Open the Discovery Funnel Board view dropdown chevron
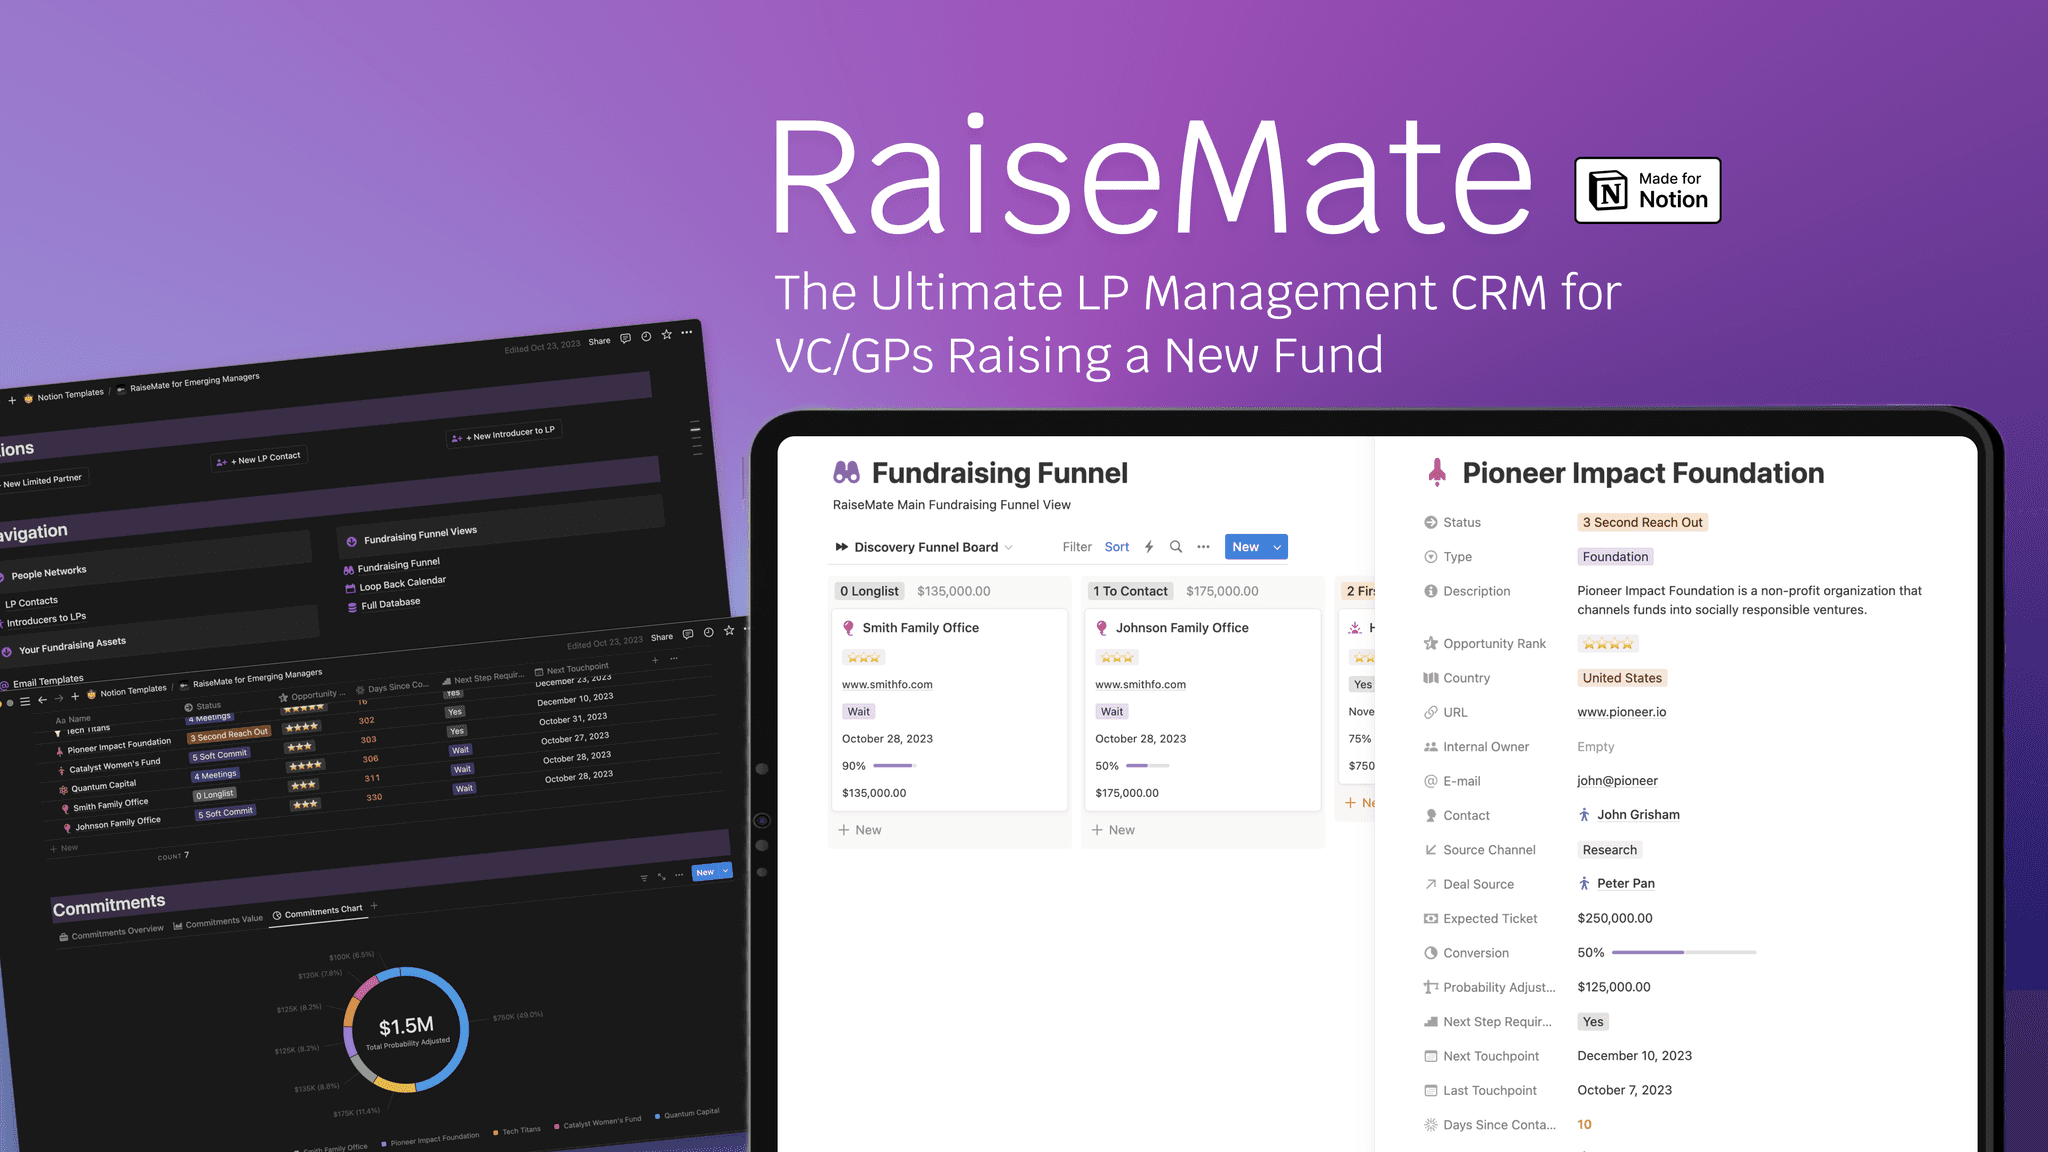The image size is (2048, 1152). [1008, 547]
